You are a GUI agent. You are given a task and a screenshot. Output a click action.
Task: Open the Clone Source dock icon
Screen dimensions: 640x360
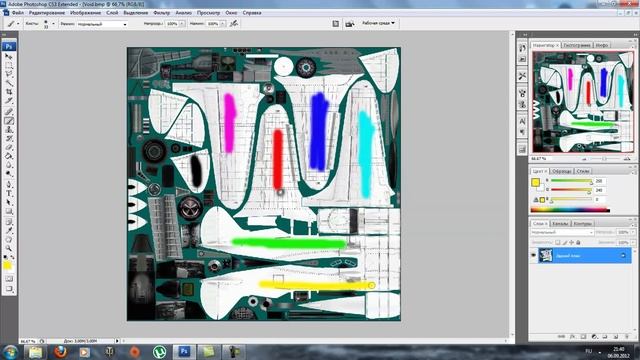coord(522,104)
